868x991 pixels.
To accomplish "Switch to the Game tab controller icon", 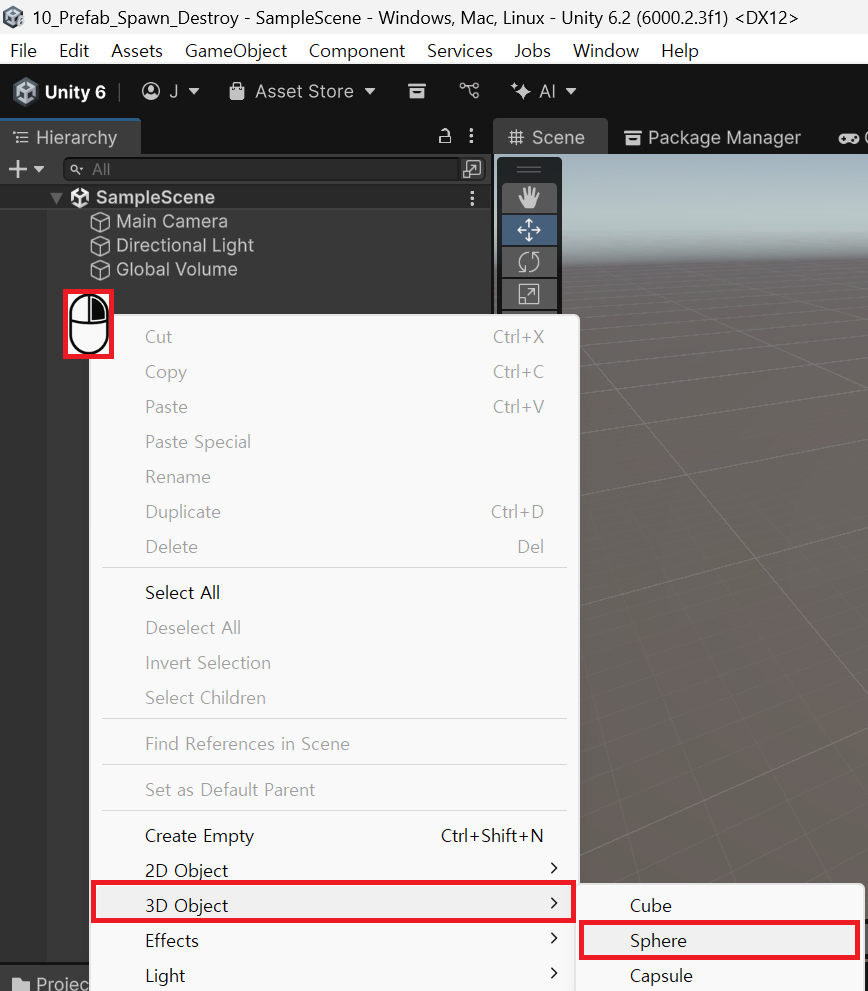I will (849, 138).
